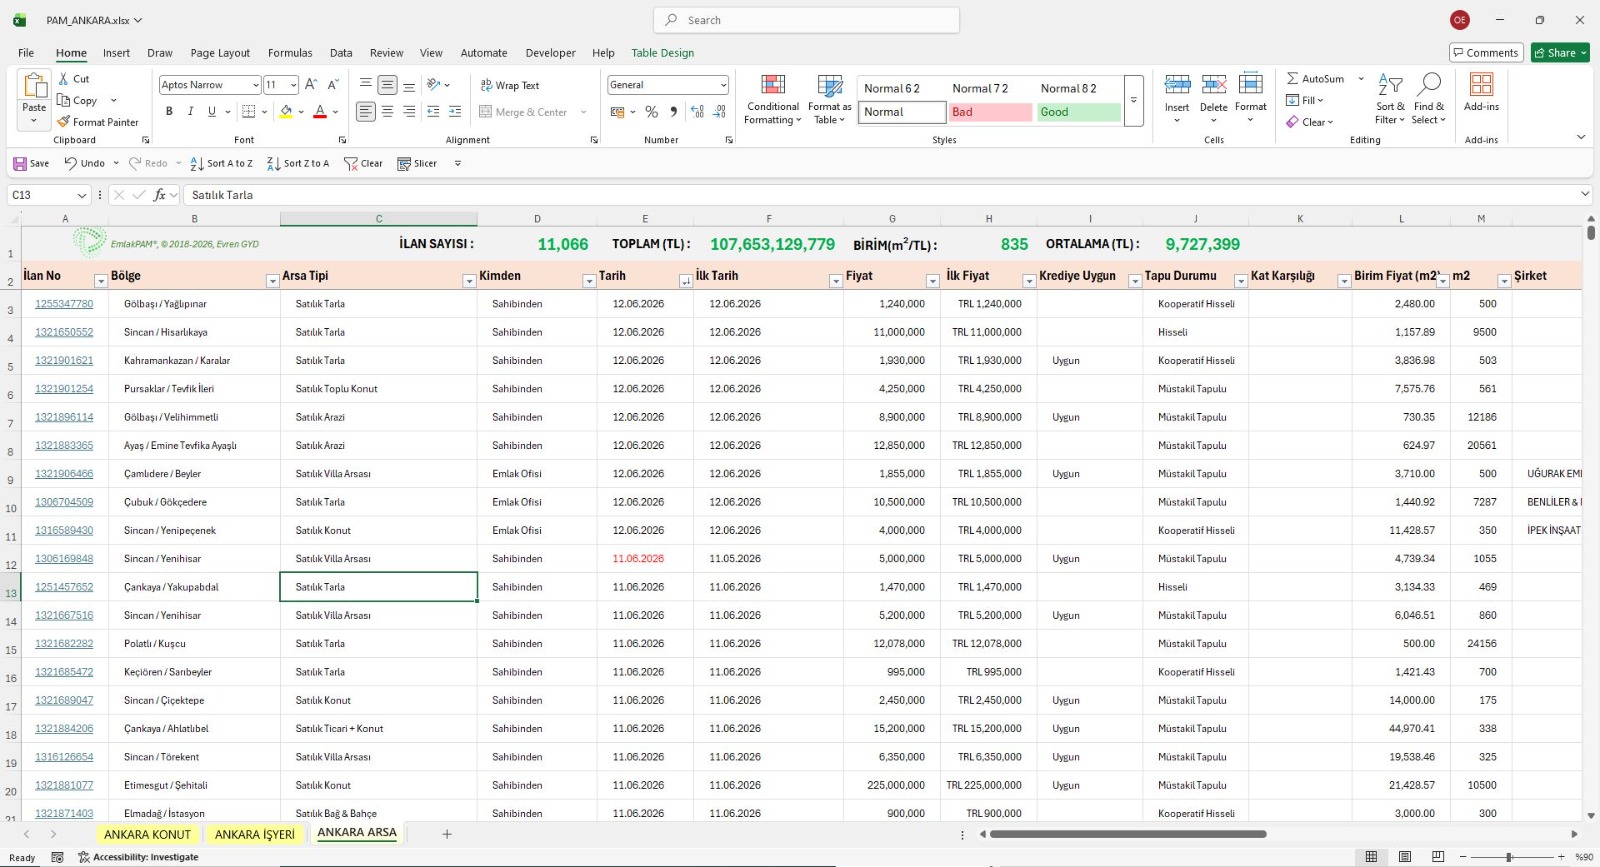The height and width of the screenshot is (867, 1600).
Task: Click the Paste clipboard icon
Action: pos(34,87)
